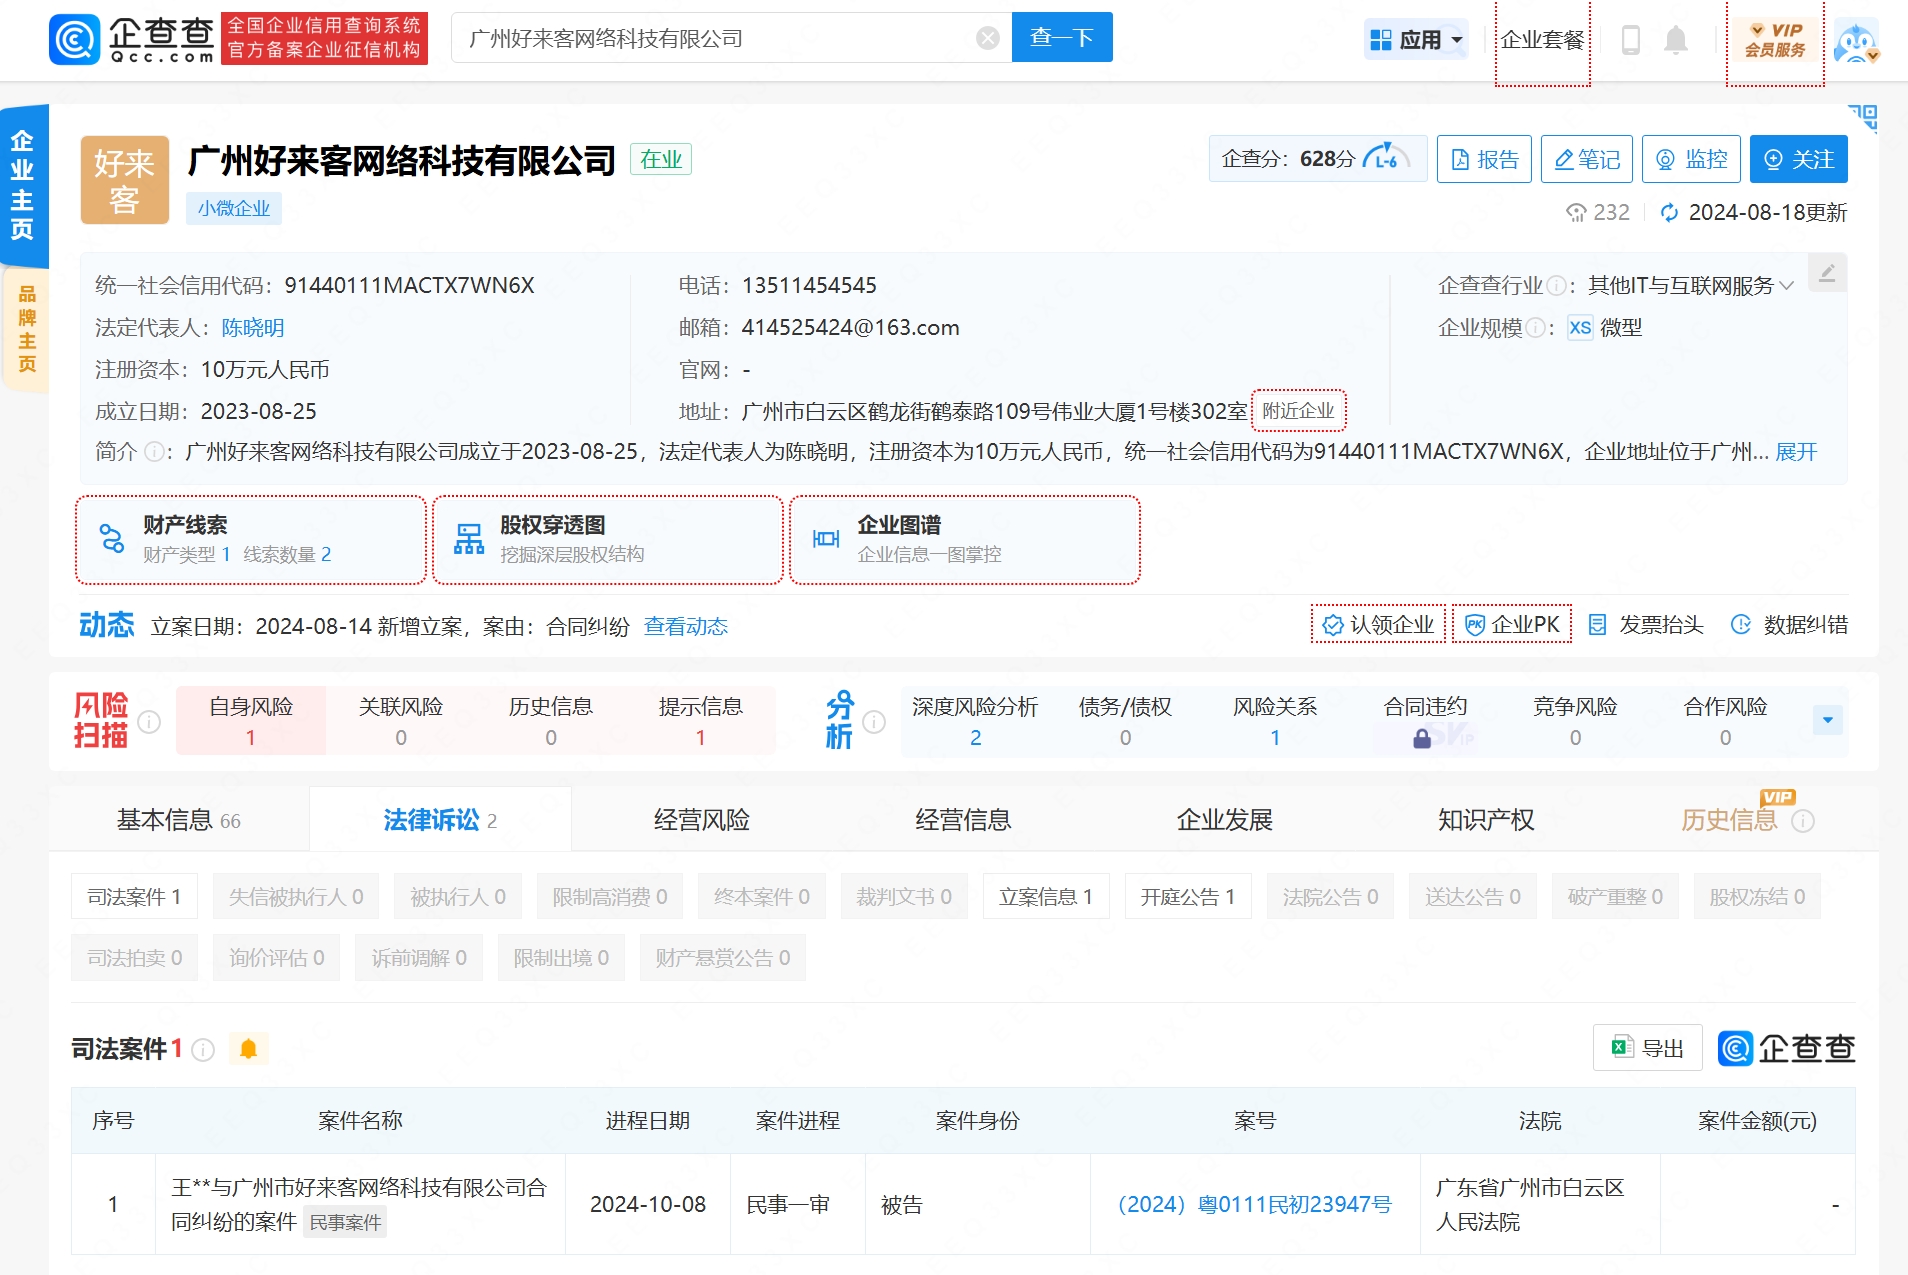
Task: Open the 知识产权 tab
Action: click(x=1486, y=821)
